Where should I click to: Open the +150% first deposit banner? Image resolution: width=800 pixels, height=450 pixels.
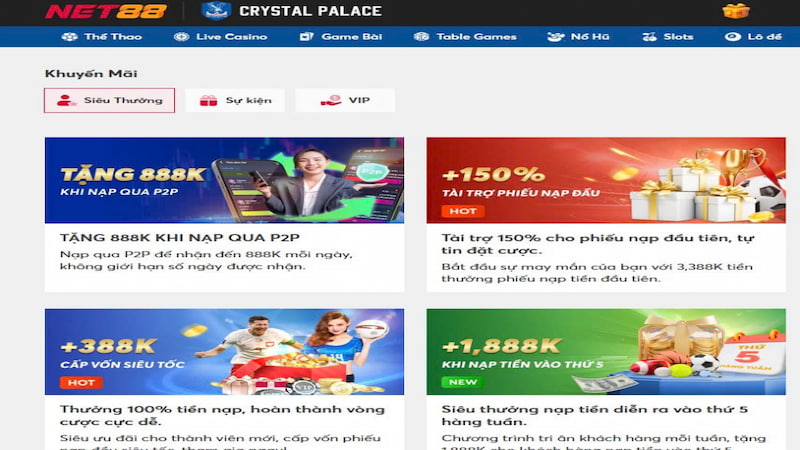[x=606, y=180]
